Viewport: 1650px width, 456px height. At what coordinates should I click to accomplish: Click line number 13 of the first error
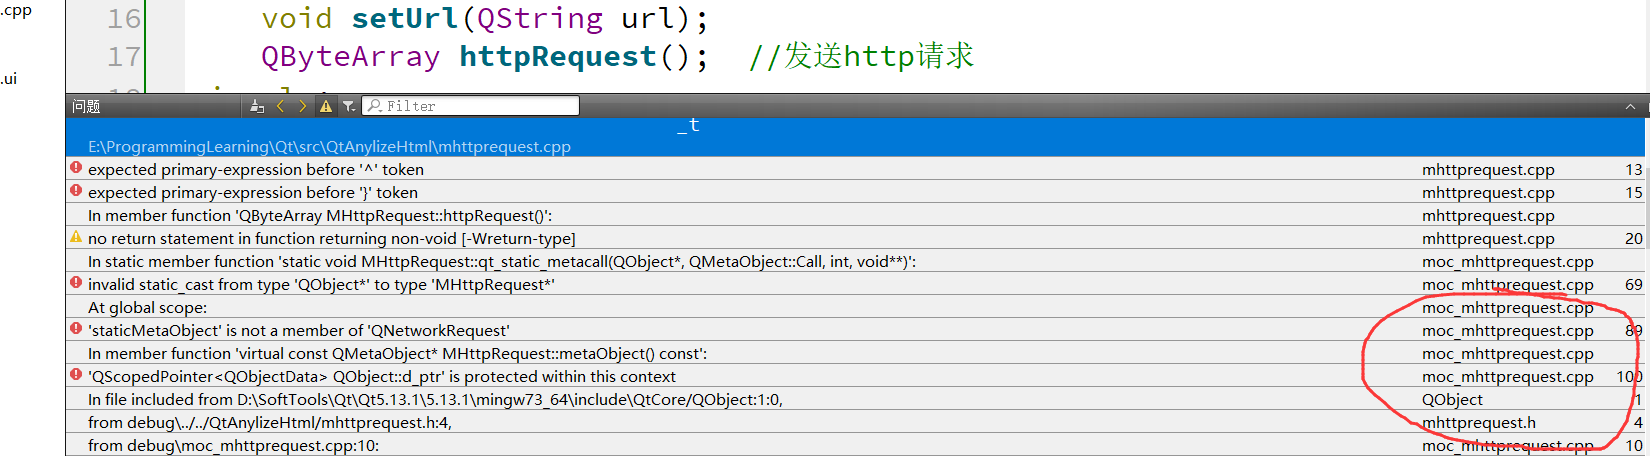coord(1634,170)
